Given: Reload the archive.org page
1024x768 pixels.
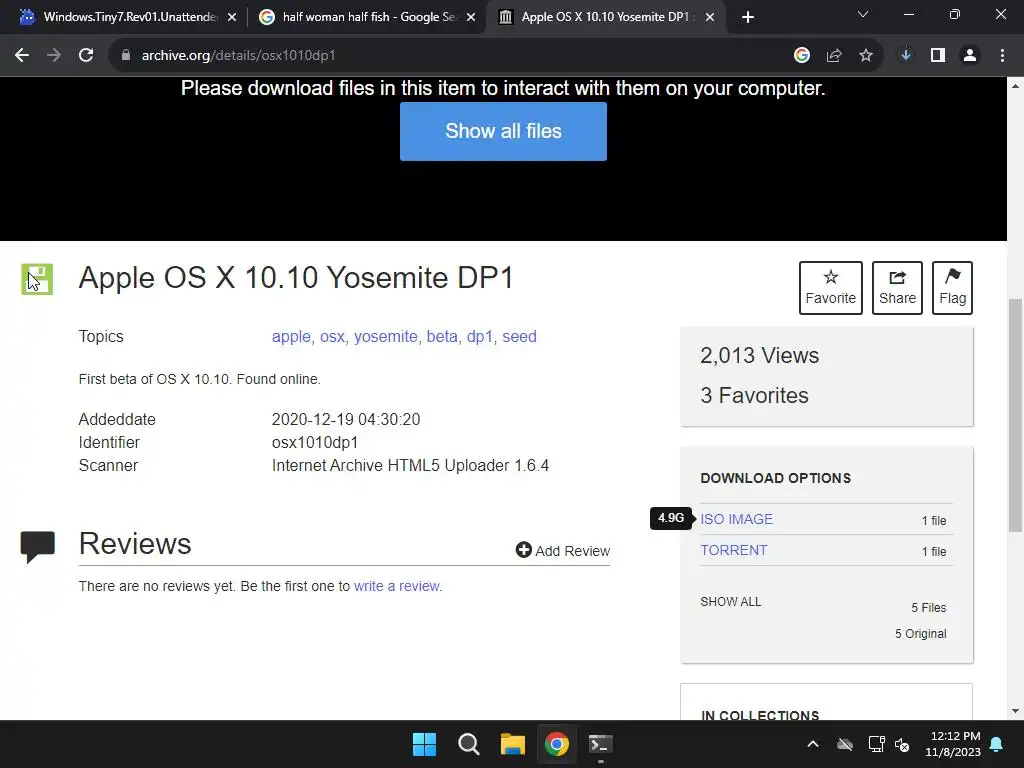Looking at the screenshot, I should click(x=86, y=56).
